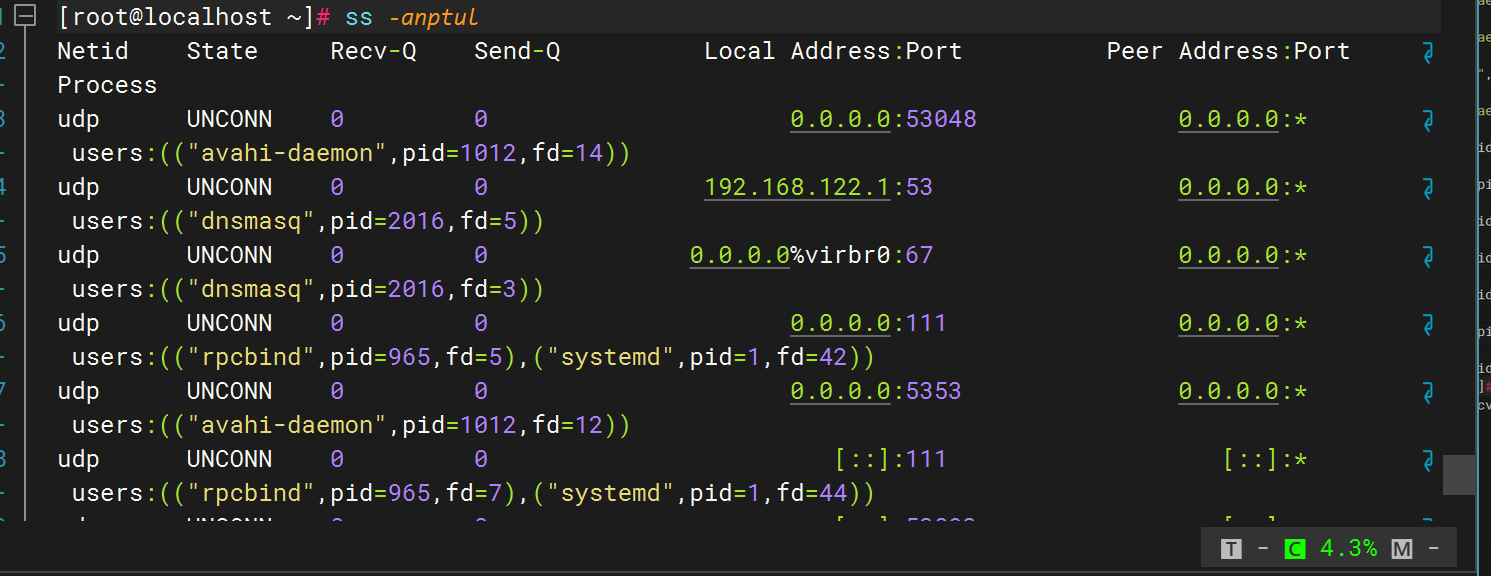Click the underlined 192.168.122.1 address
The height and width of the screenshot is (576, 1491).
tap(797, 187)
